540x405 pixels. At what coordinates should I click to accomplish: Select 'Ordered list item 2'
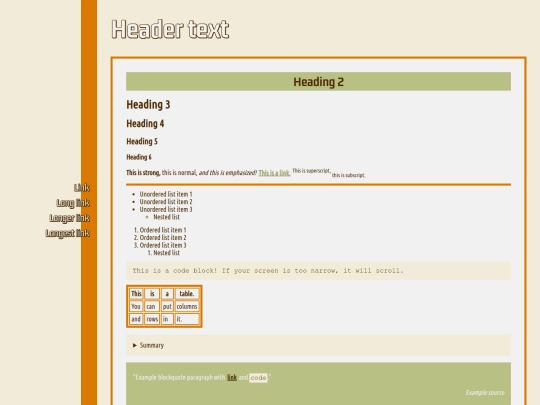point(163,238)
